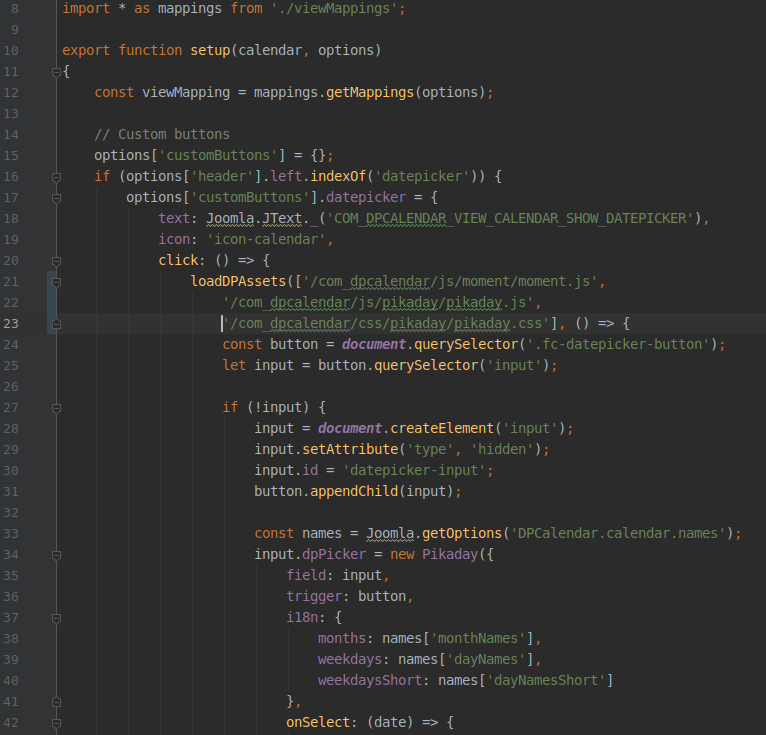This screenshot has width=766, height=735.
Task: Click the blue change marker beside line 22
Action: pyautogui.click(x=49, y=302)
